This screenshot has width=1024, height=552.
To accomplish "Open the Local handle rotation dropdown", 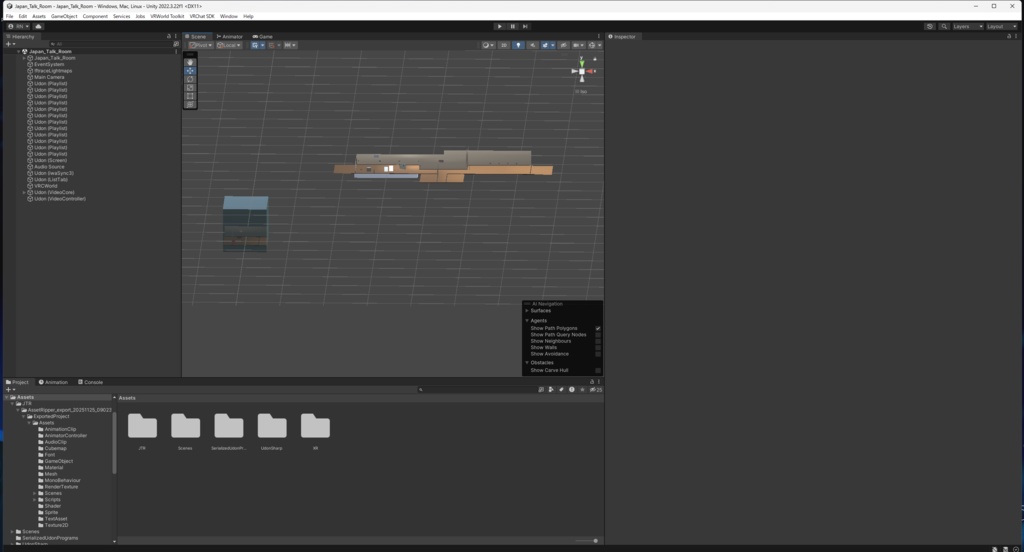I will click(229, 46).
